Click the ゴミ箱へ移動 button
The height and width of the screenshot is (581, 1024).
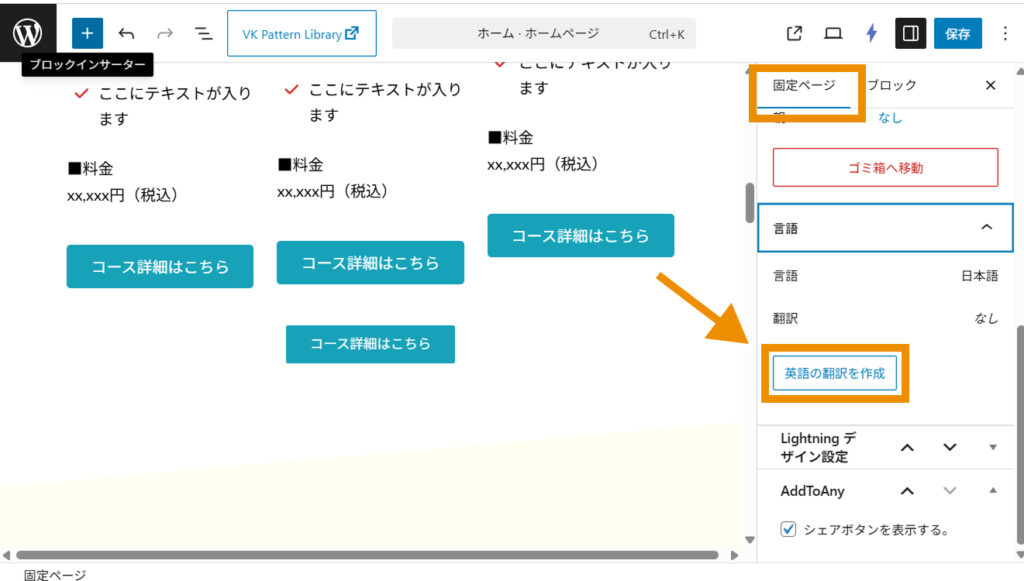[x=885, y=167]
